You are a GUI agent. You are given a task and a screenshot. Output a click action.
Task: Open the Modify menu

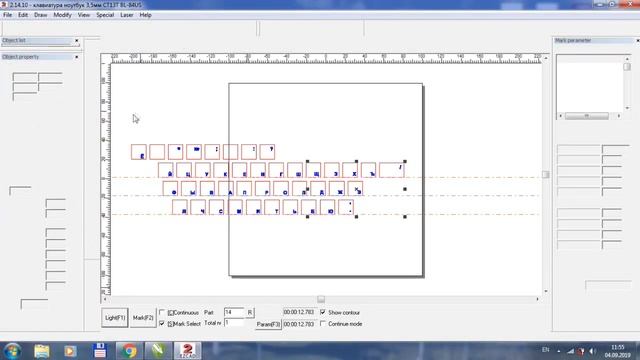pyautogui.click(x=62, y=15)
